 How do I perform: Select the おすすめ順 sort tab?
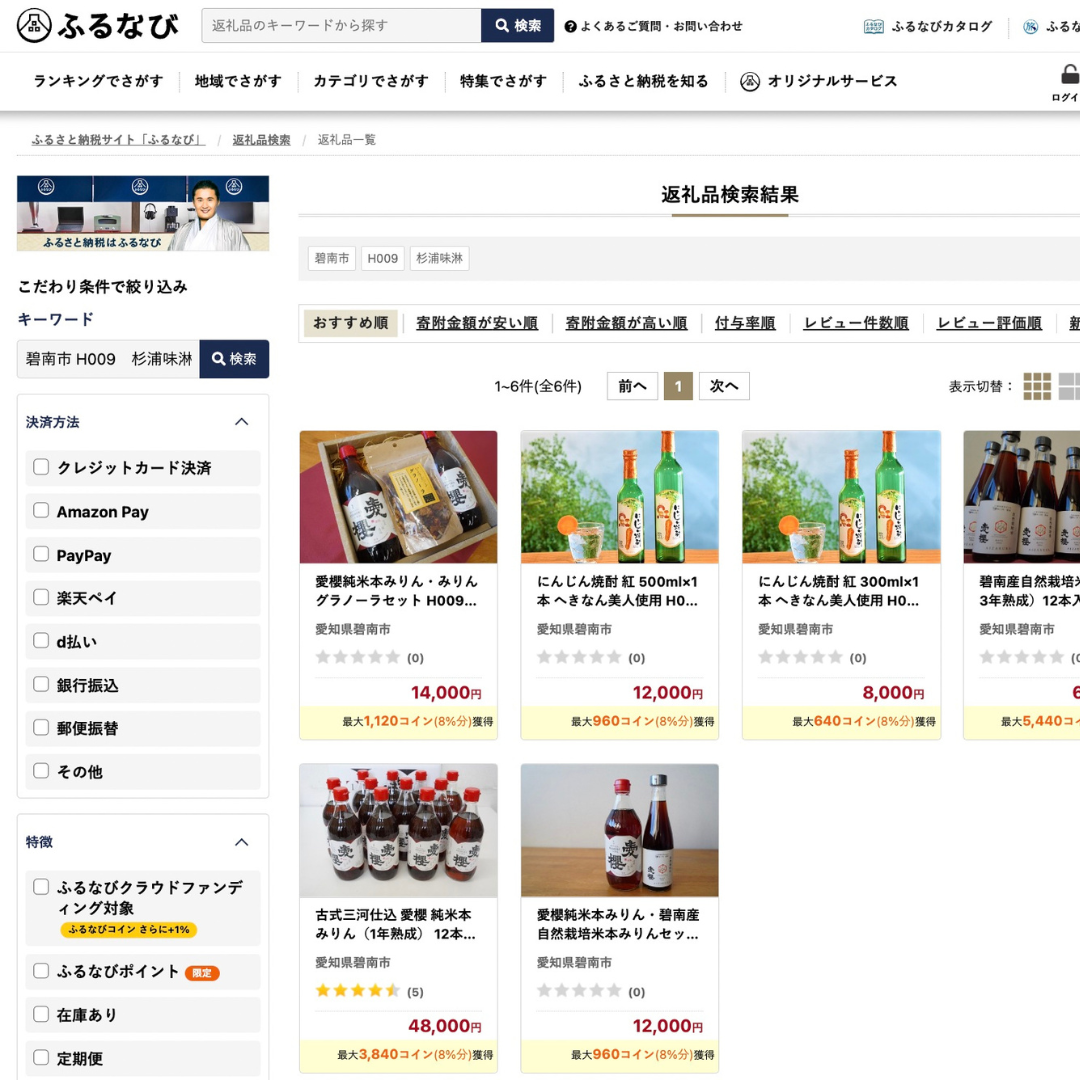351,323
